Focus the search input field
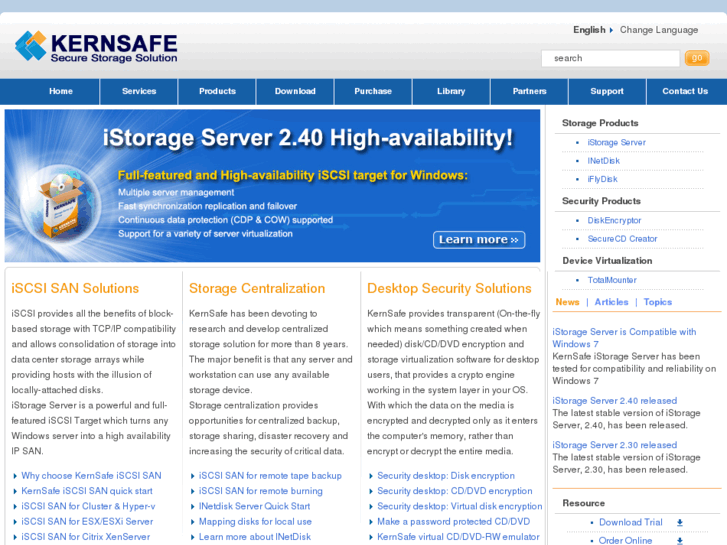Image resolution: width=727 pixels, height=545 pixels. pyautogui.click(x=610, y=58)
